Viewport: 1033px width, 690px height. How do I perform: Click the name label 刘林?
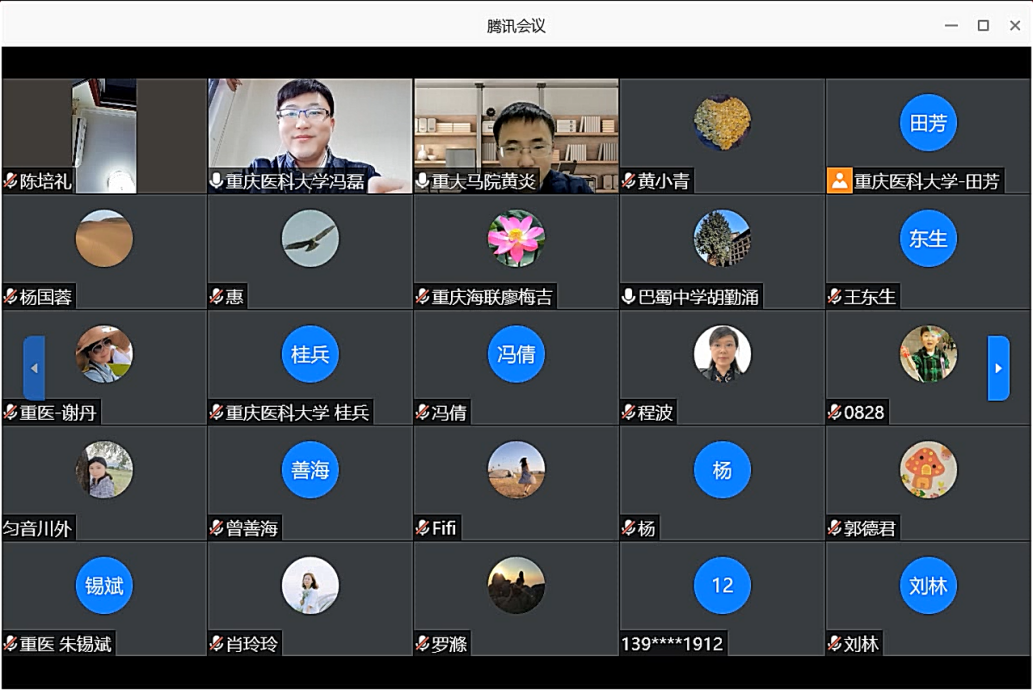tap(861, 644)
